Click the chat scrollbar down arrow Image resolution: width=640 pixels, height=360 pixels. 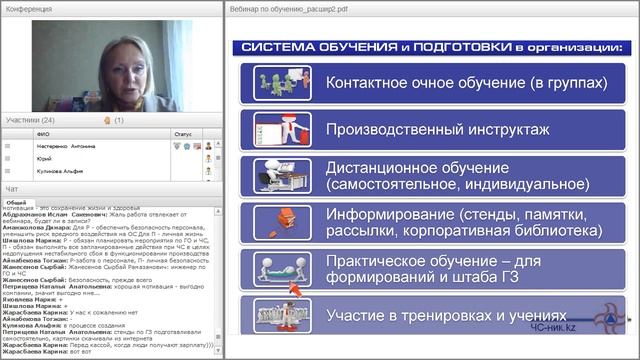[218, 350]
